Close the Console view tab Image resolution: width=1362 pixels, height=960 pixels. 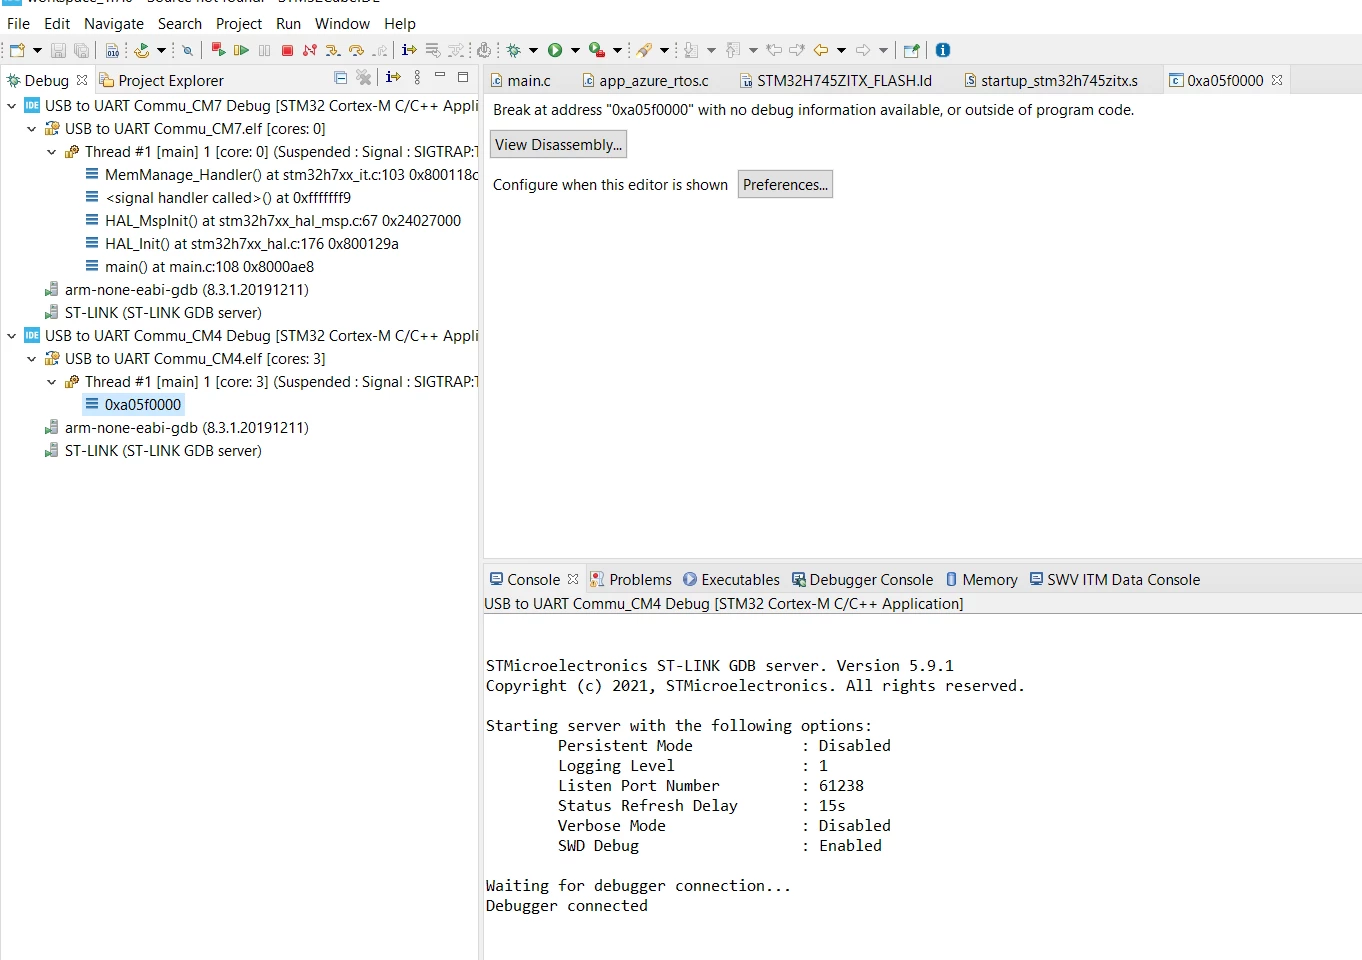(573, 579)
